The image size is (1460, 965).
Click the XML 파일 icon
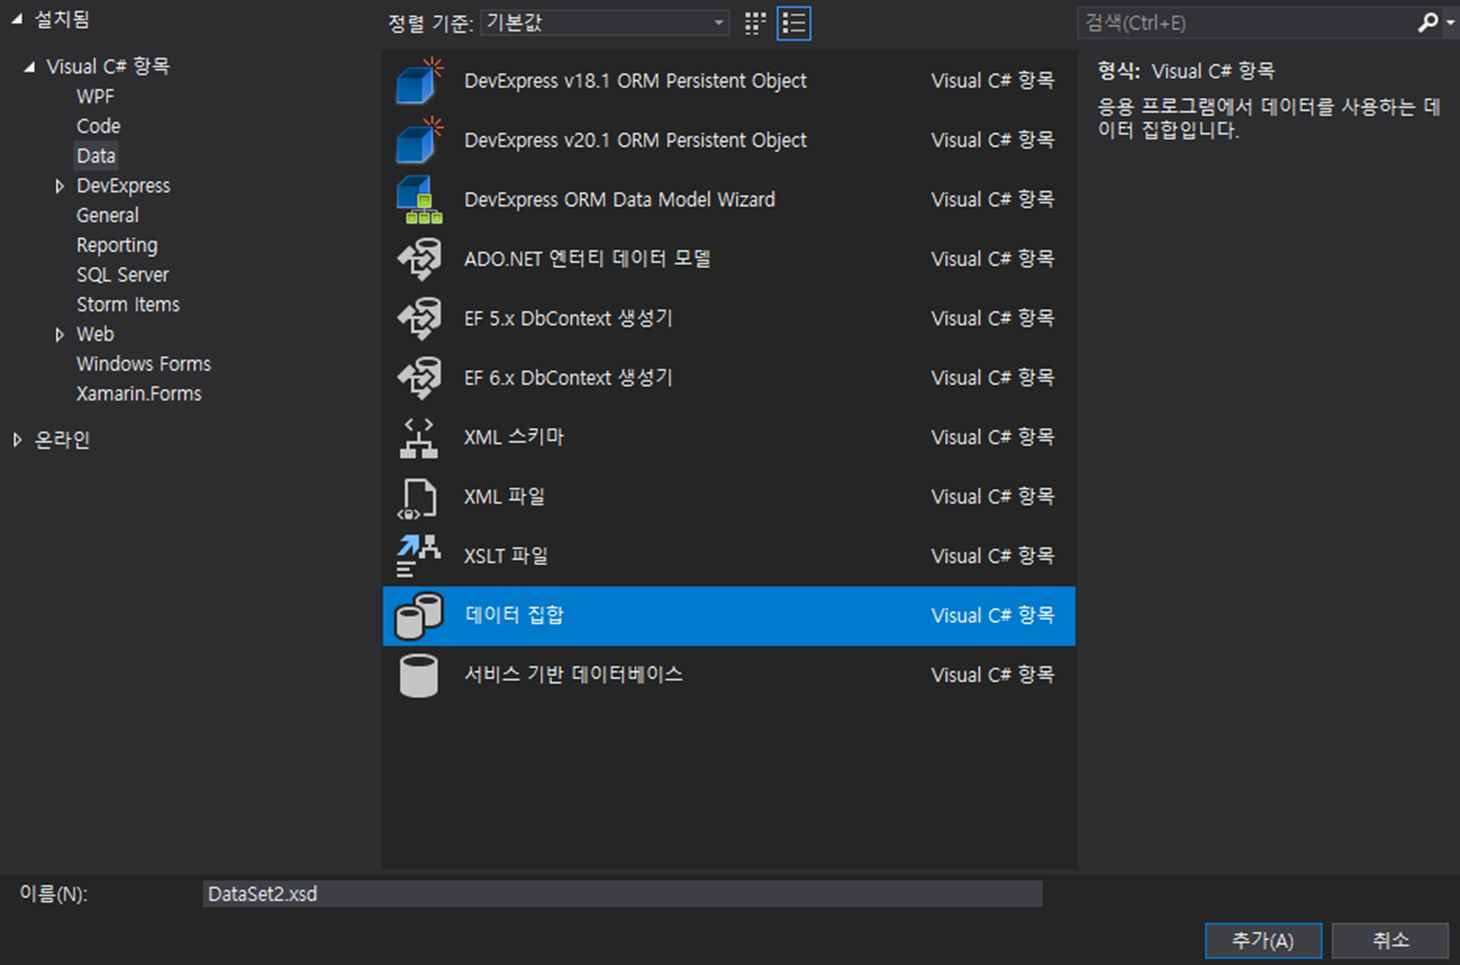[418, 497]
